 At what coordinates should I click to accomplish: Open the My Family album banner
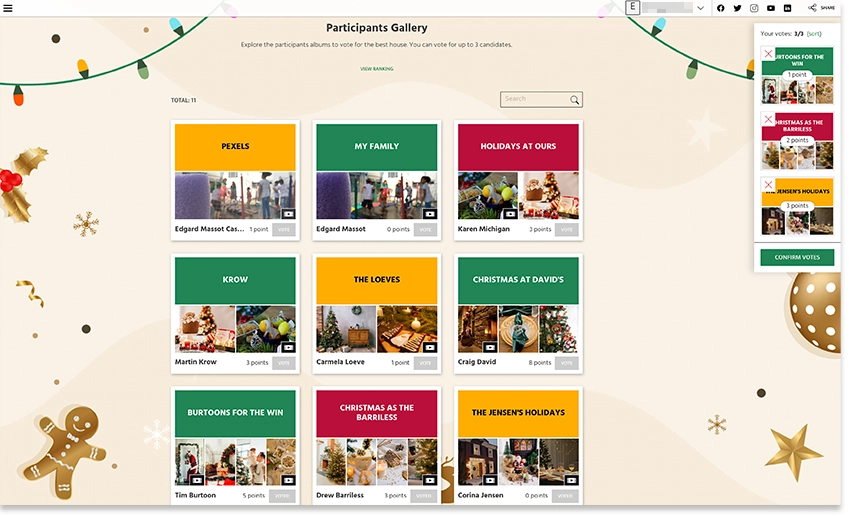pos(377,147)
